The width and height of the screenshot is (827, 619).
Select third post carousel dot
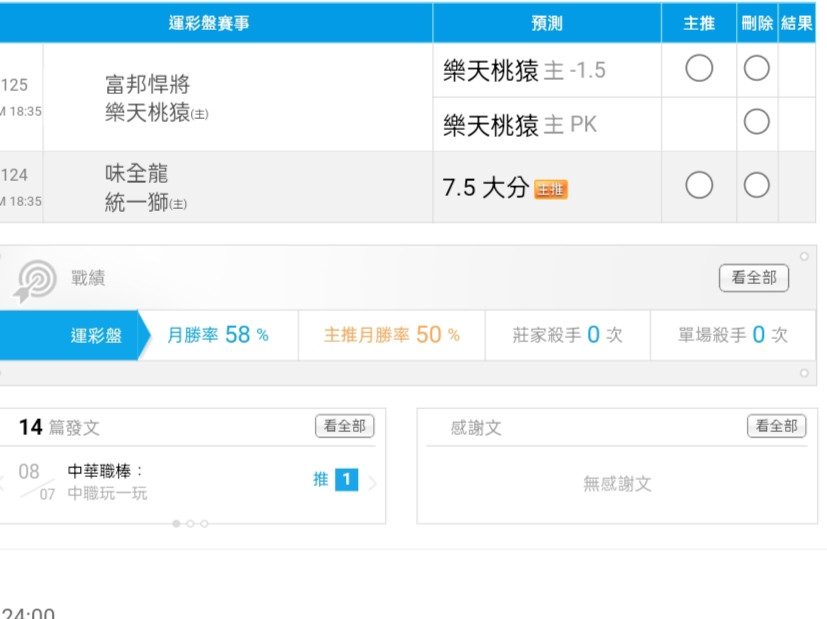pyautogui.click(x=204, y=524)
